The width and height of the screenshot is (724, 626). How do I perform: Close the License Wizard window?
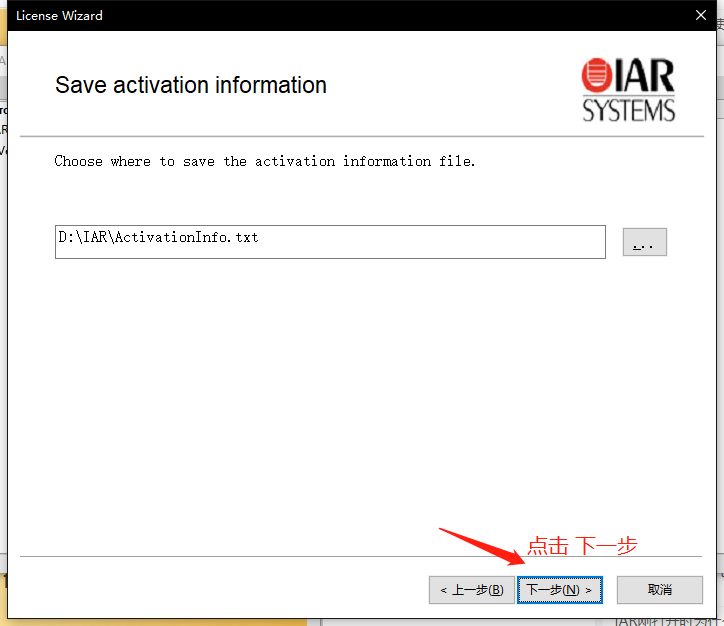tap(700, 15)
